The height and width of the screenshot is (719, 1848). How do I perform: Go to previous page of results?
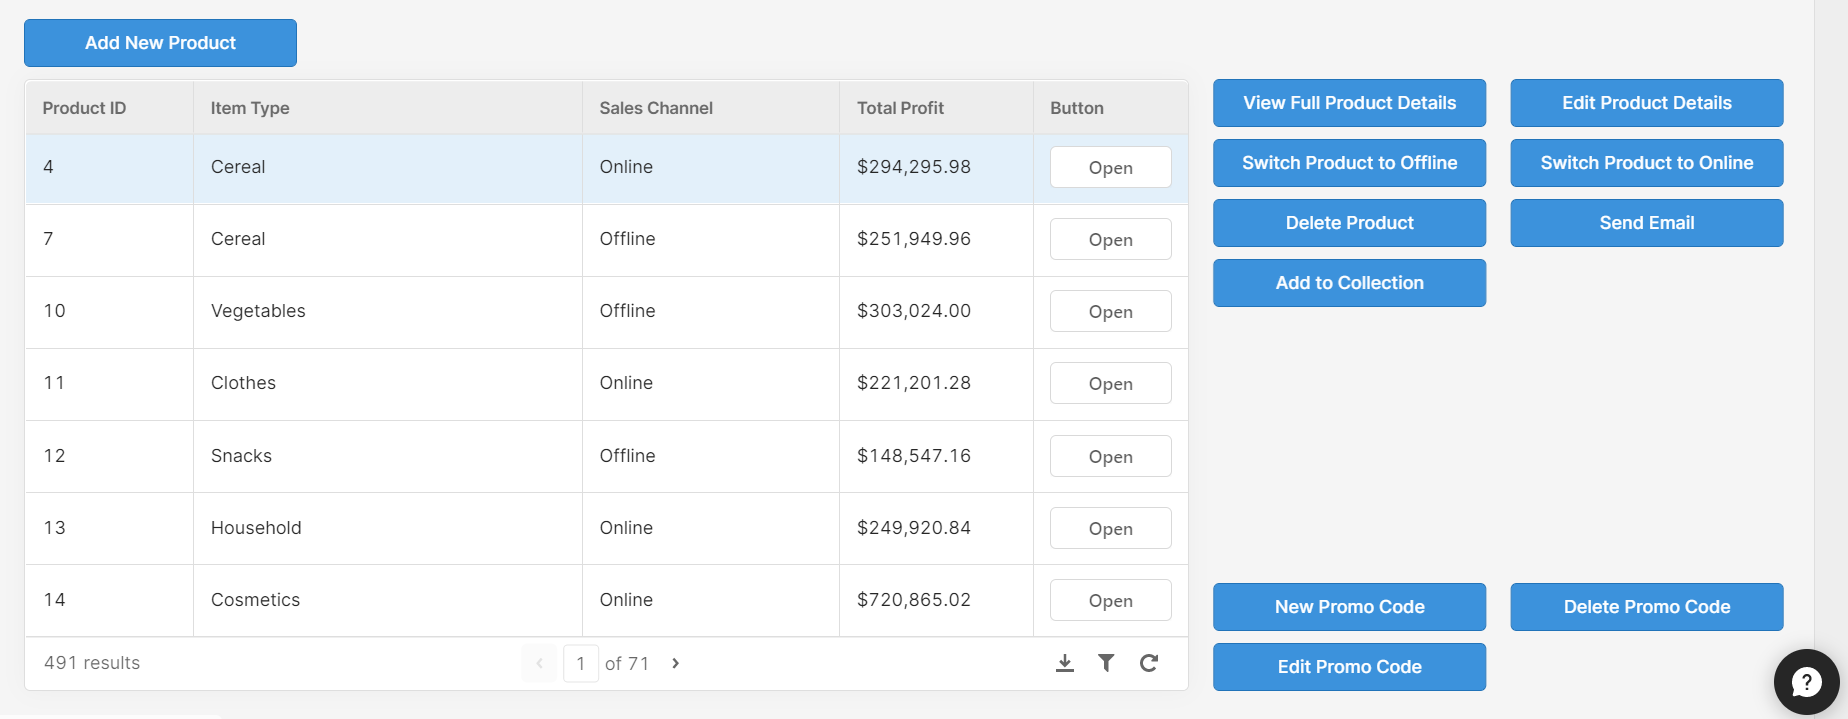[x=539, y=663]
